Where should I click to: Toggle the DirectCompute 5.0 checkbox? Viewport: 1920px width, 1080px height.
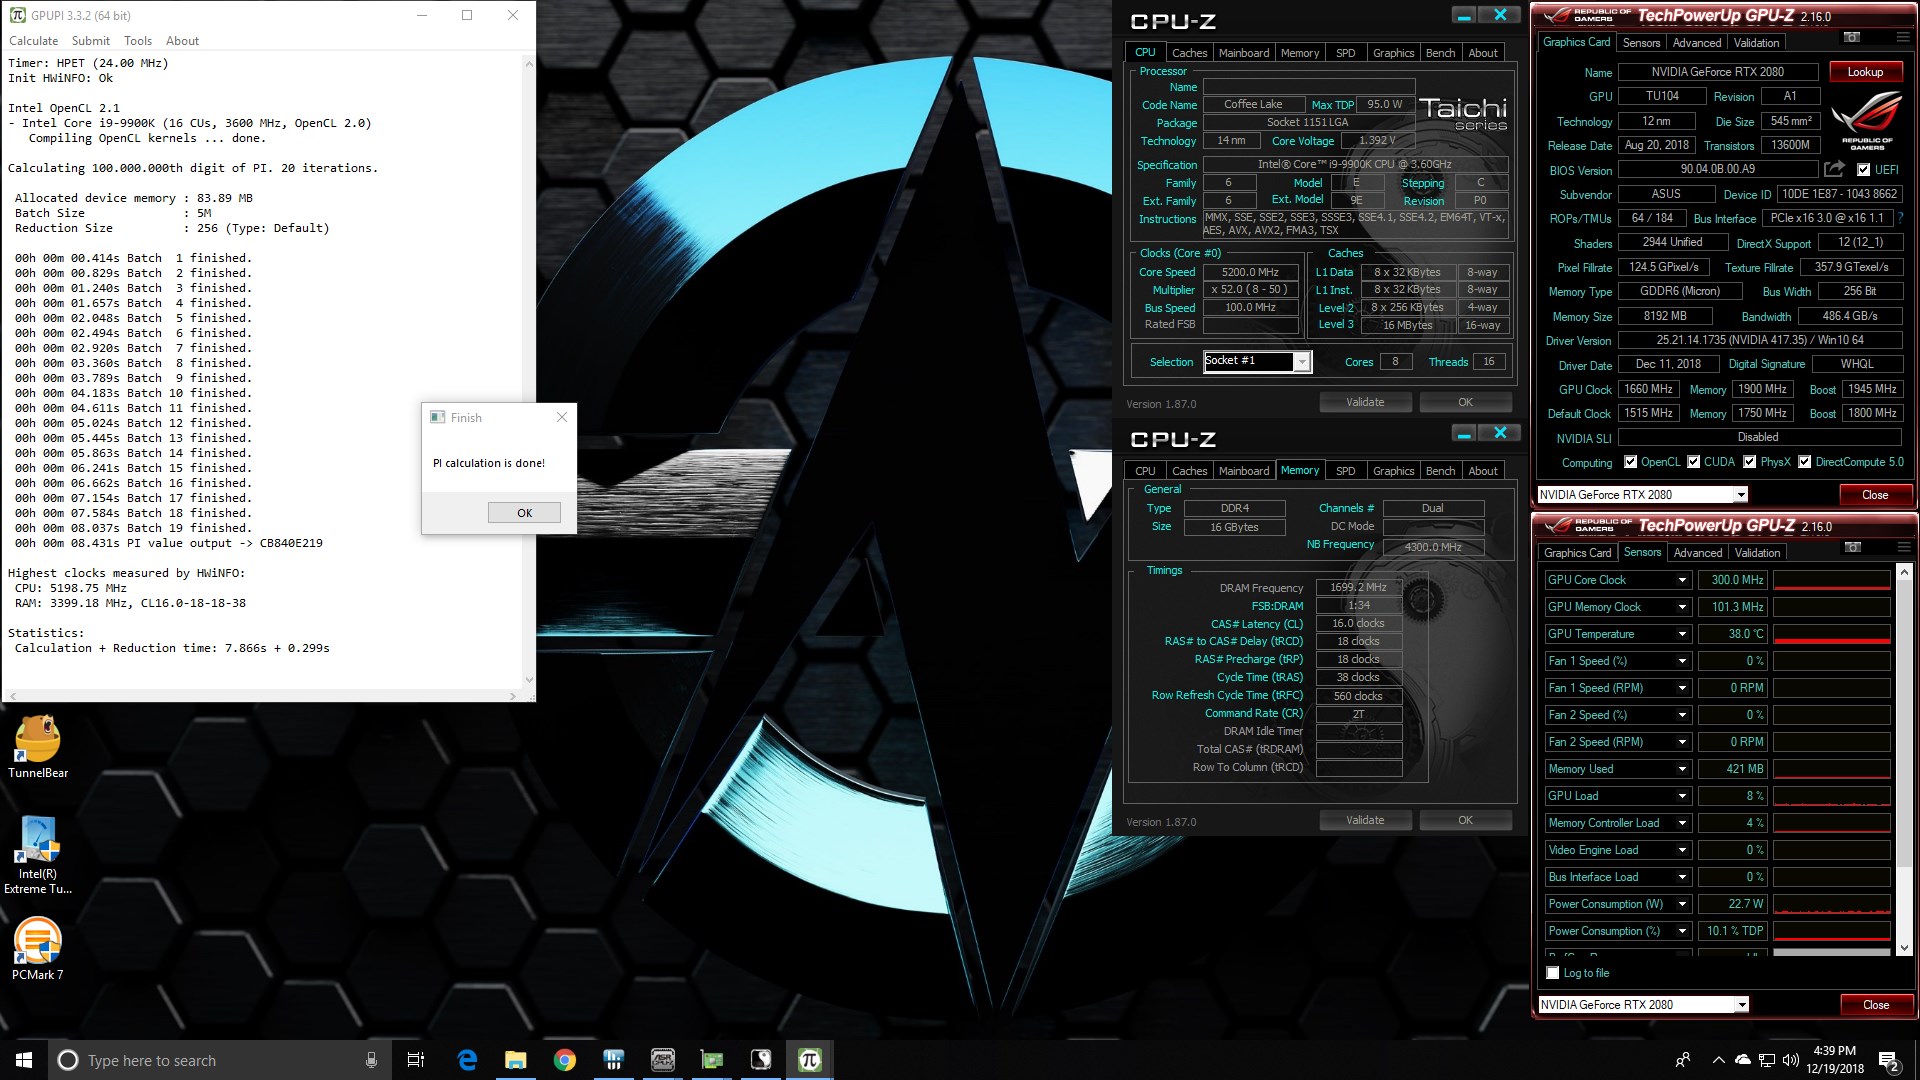1804,462
